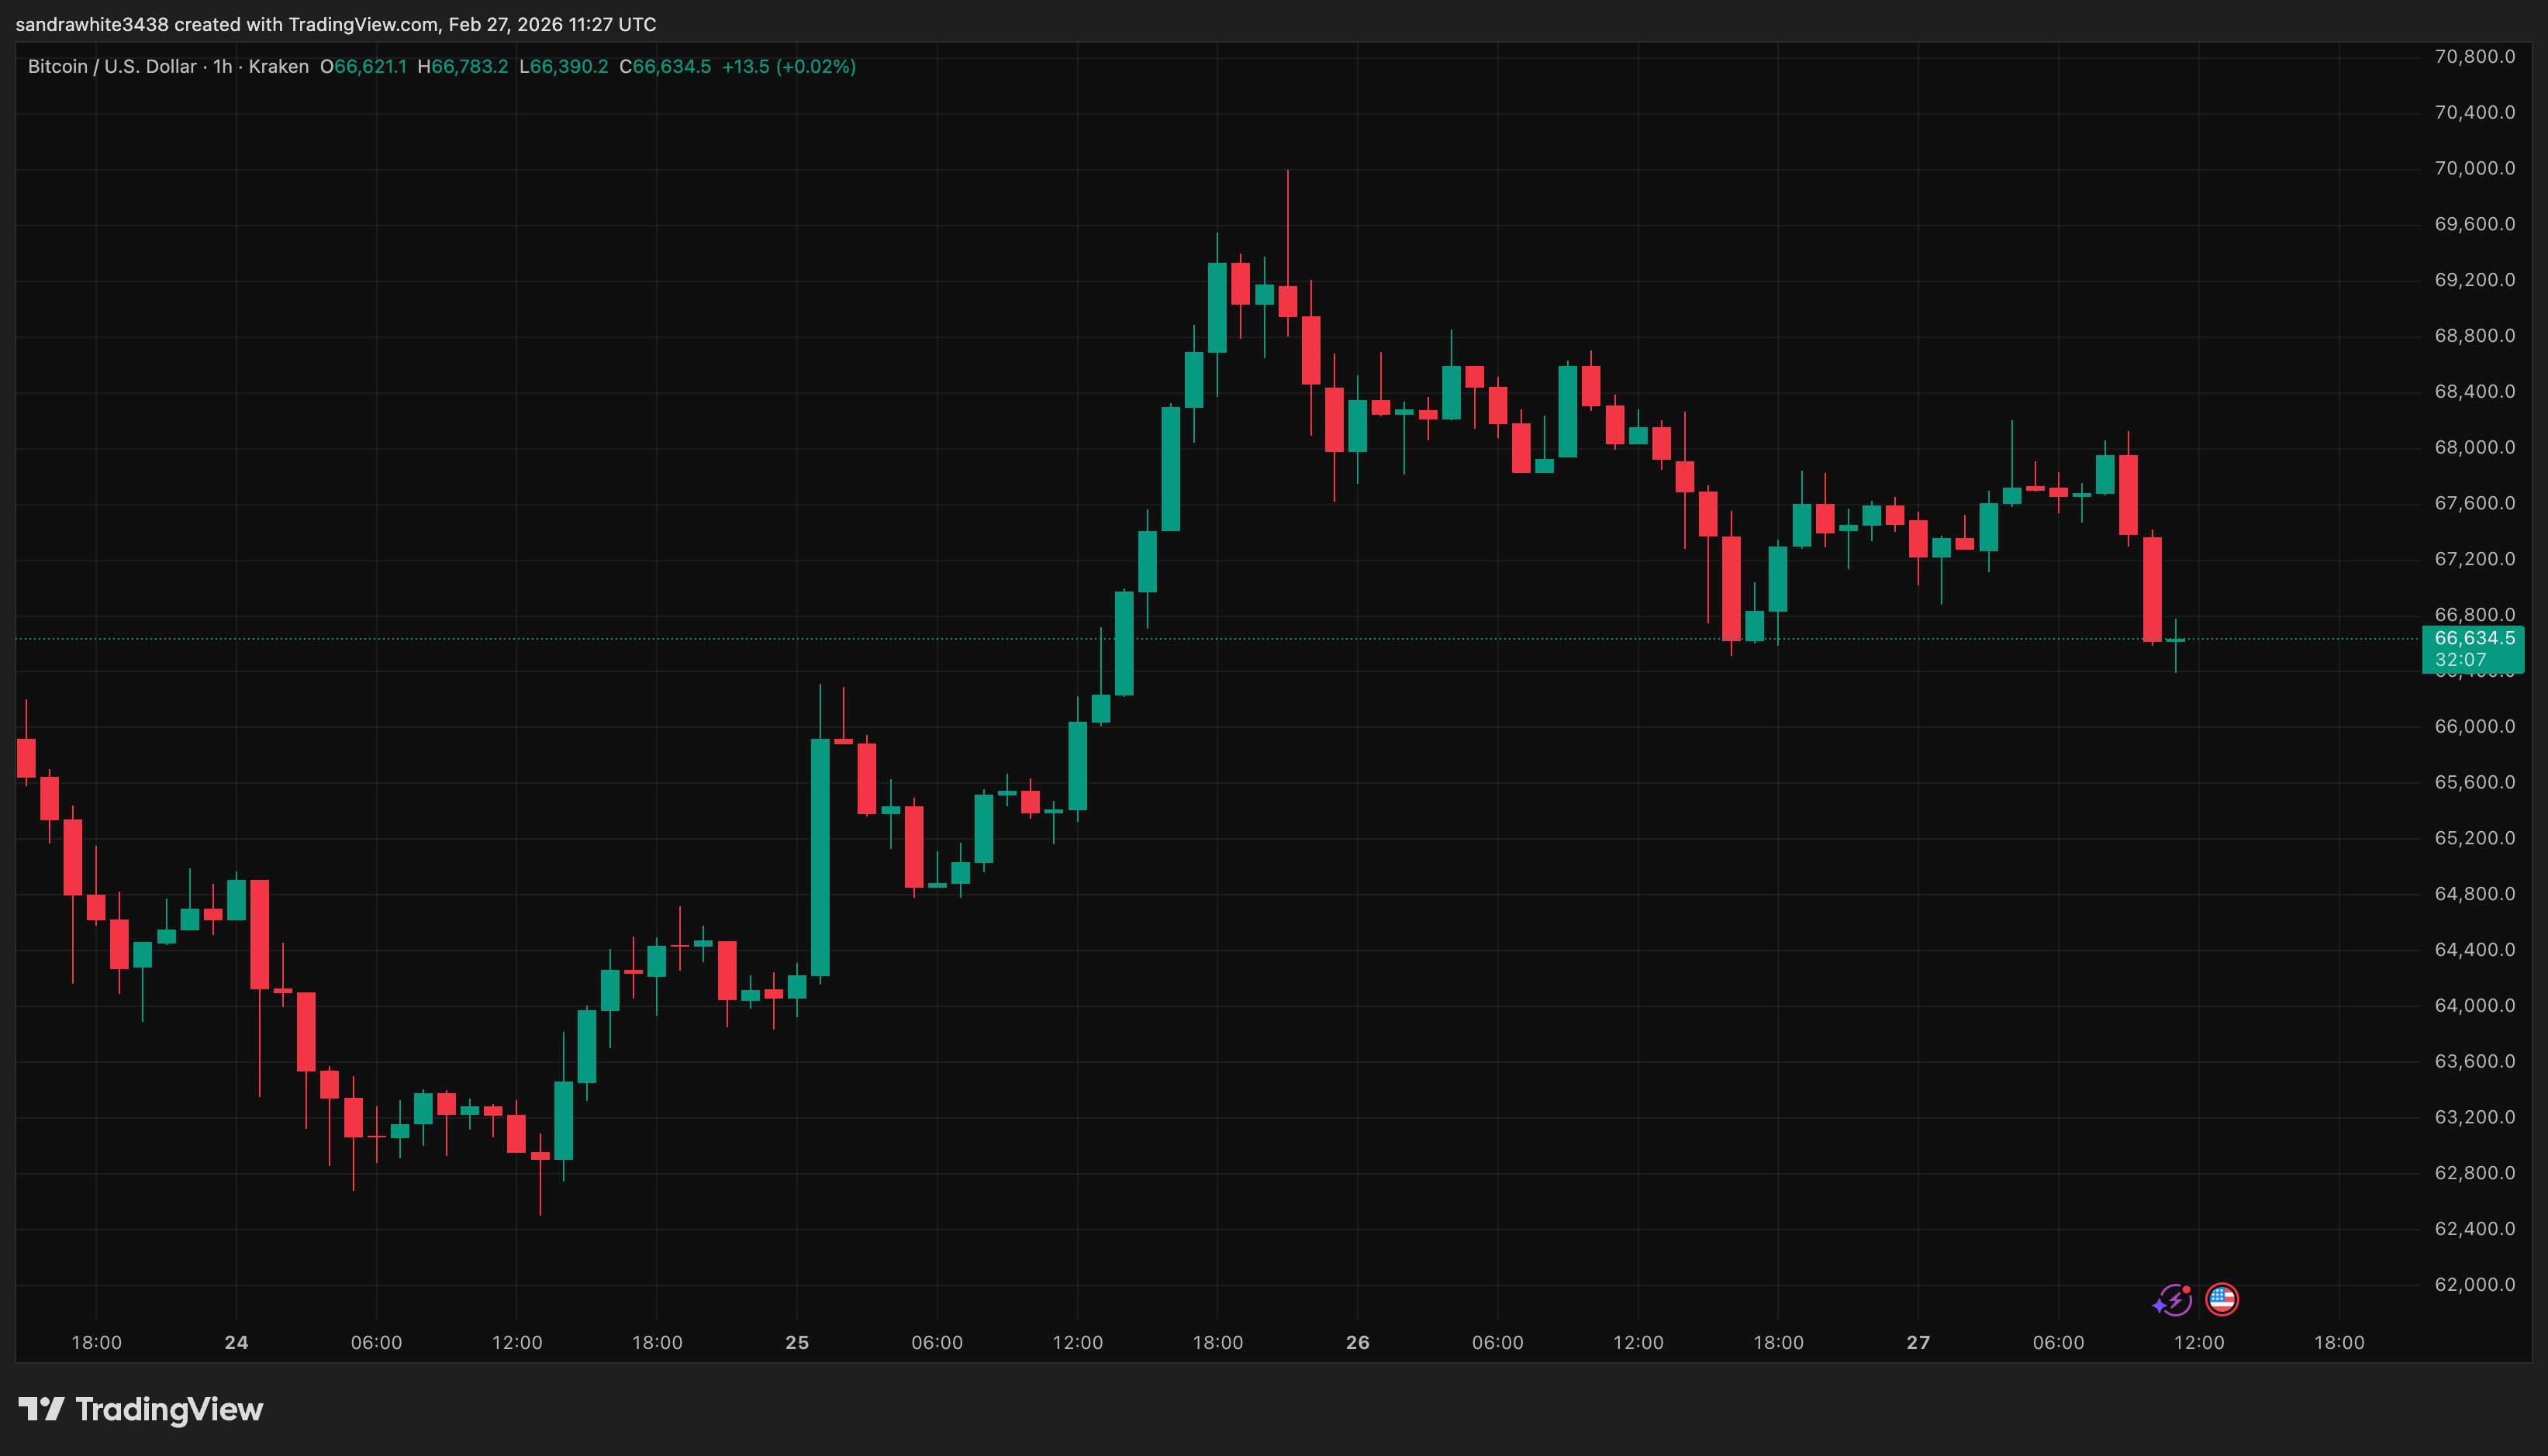Select the 26 date label on the time axis

pyautogui.click(x=1358, y=1343)
